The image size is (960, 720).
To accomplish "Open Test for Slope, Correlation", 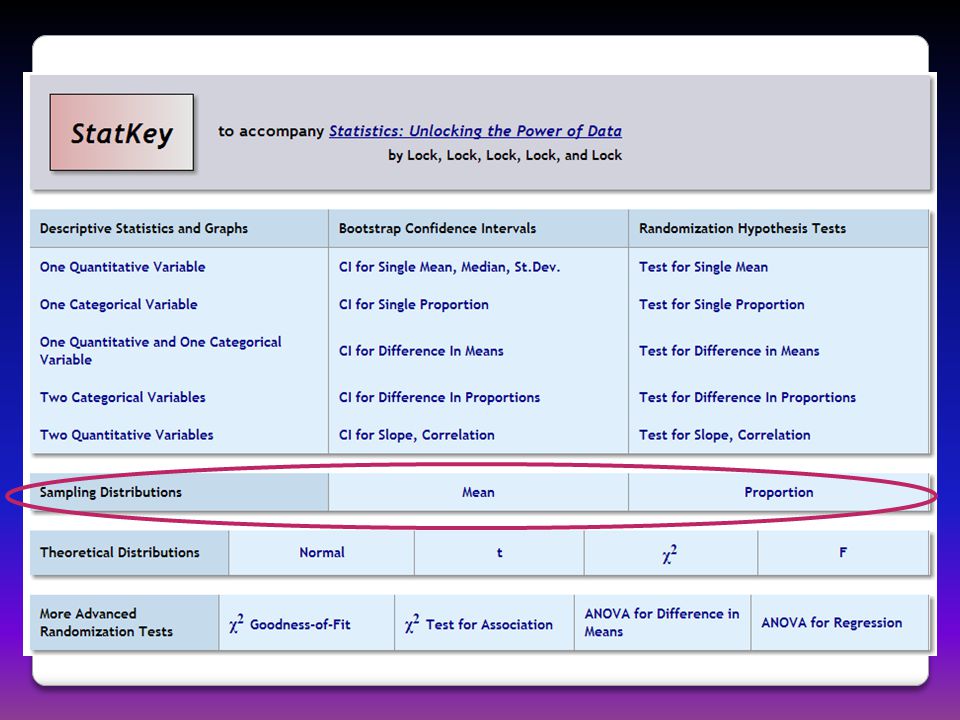I will point(725,435).
